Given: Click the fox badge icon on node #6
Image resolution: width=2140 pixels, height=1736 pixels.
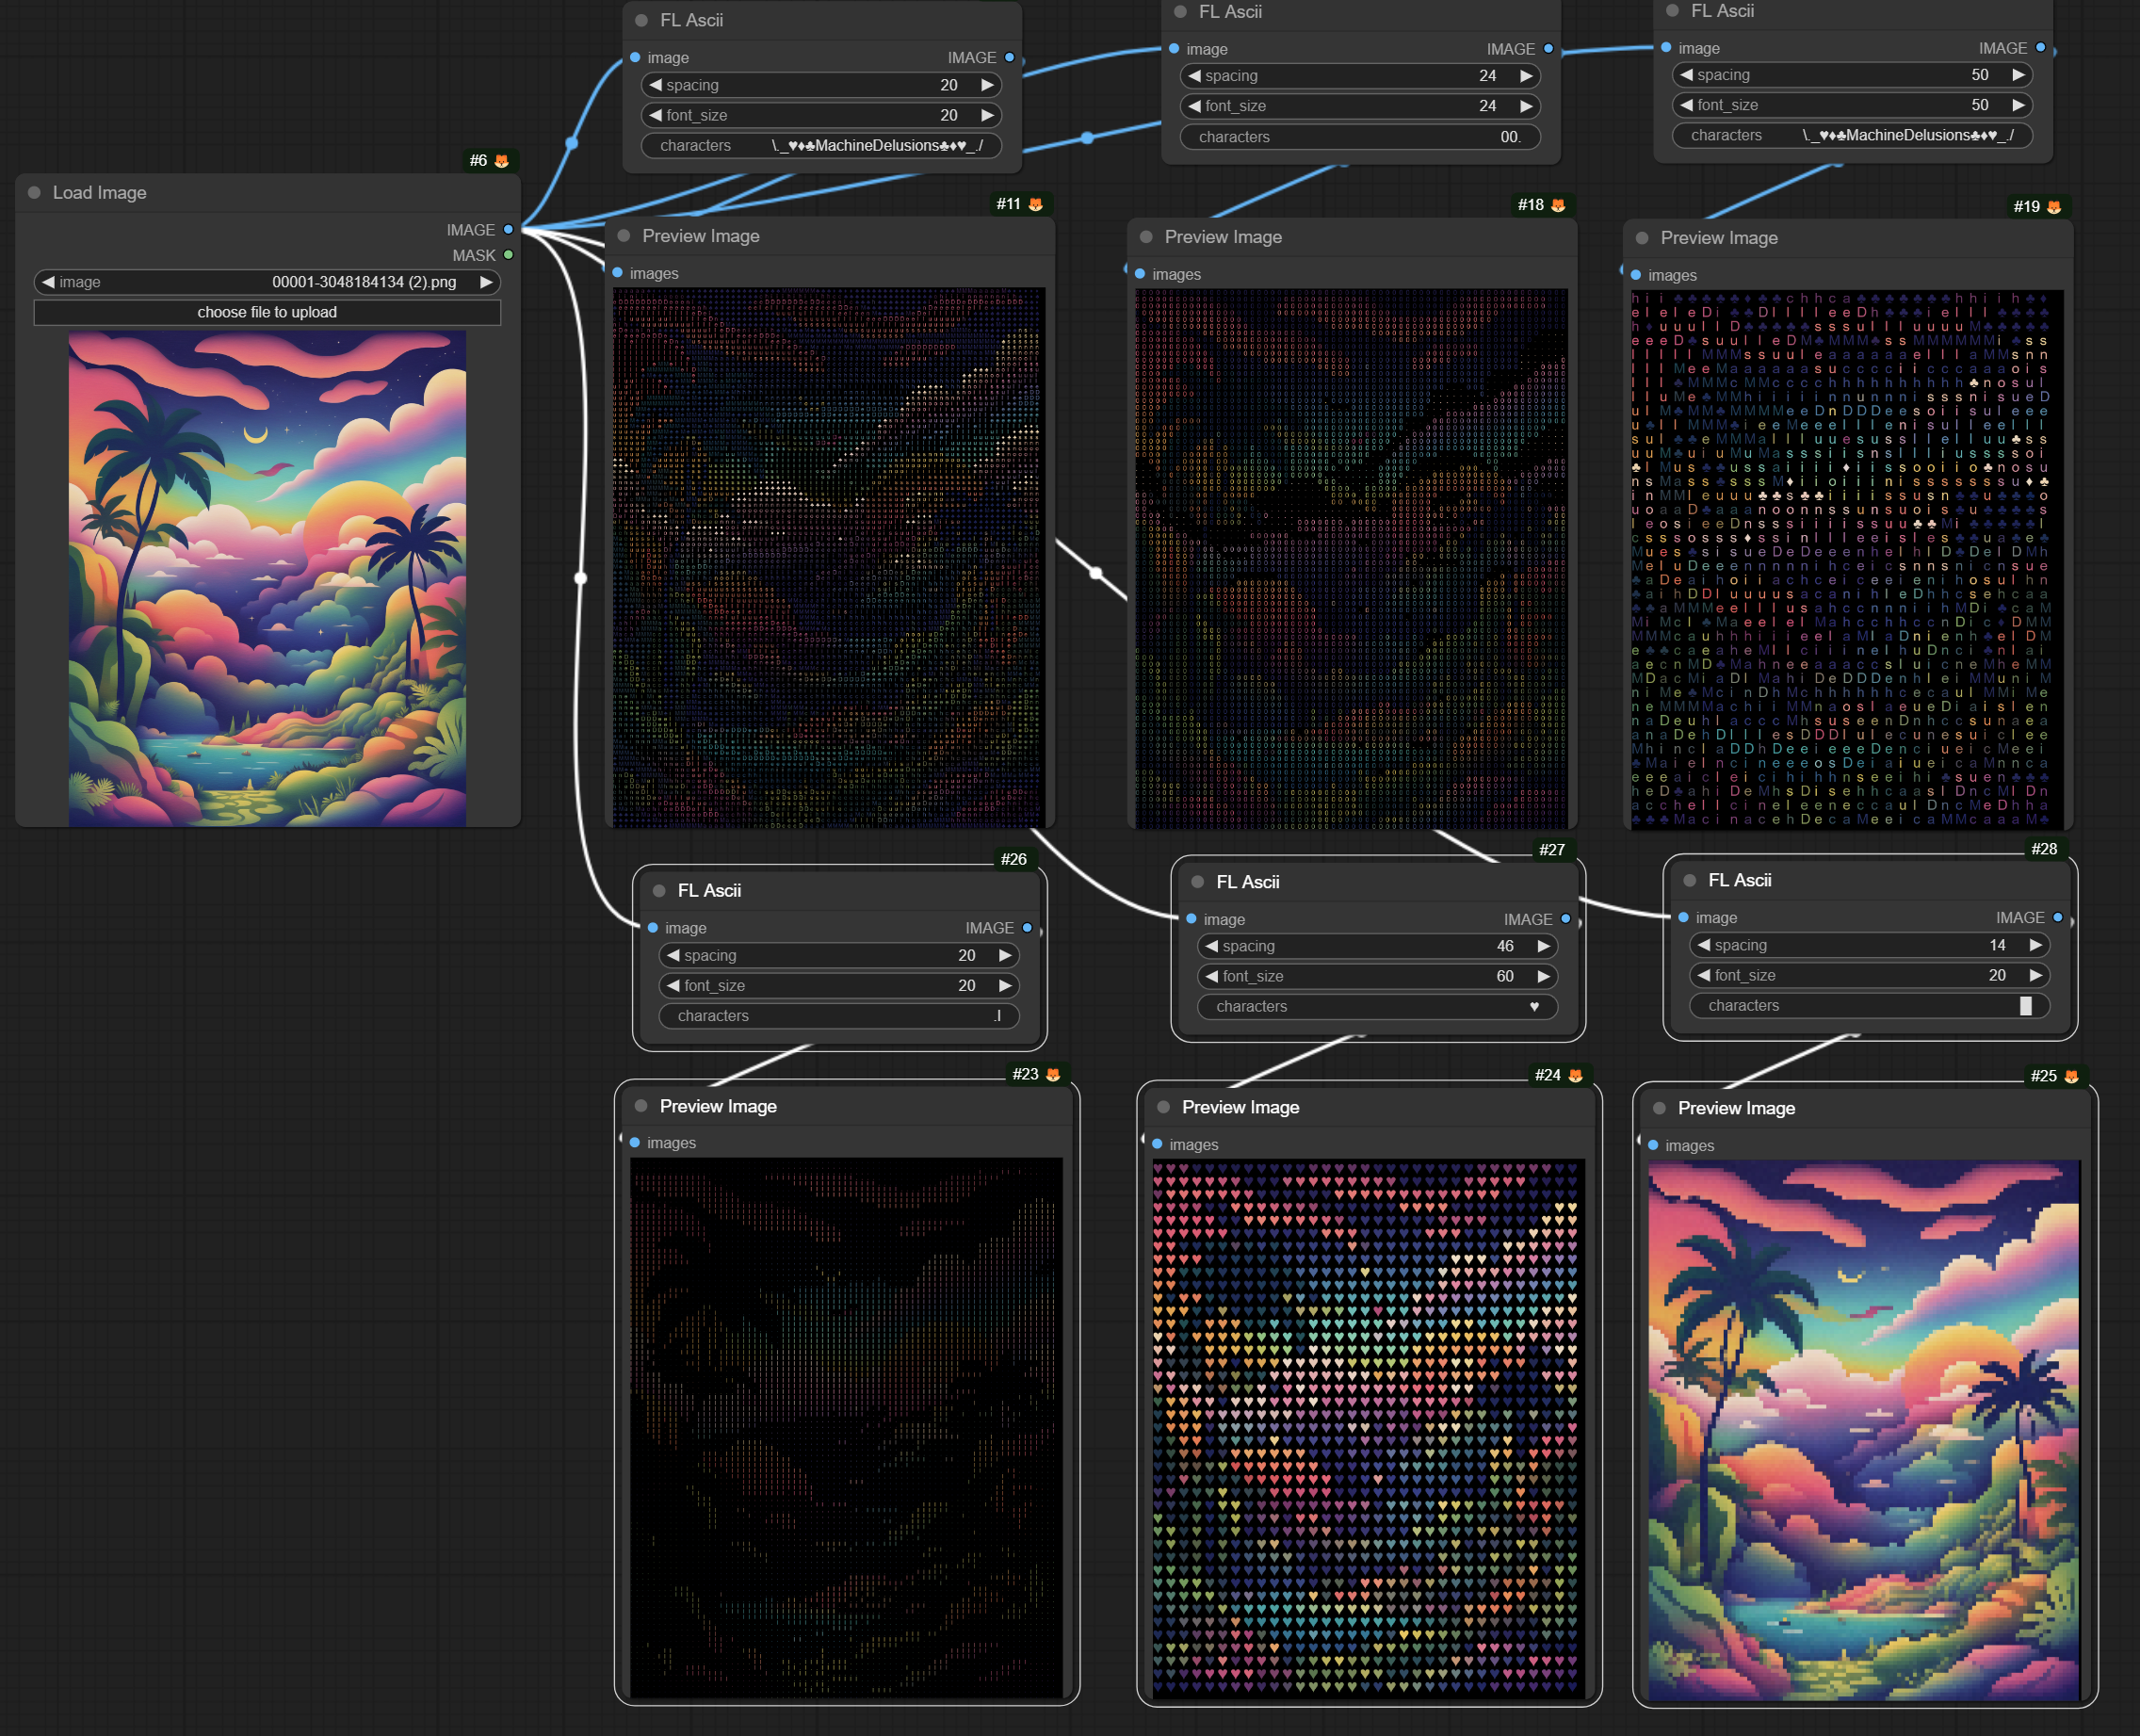Looking at the screenshot, I should (502, 161).
